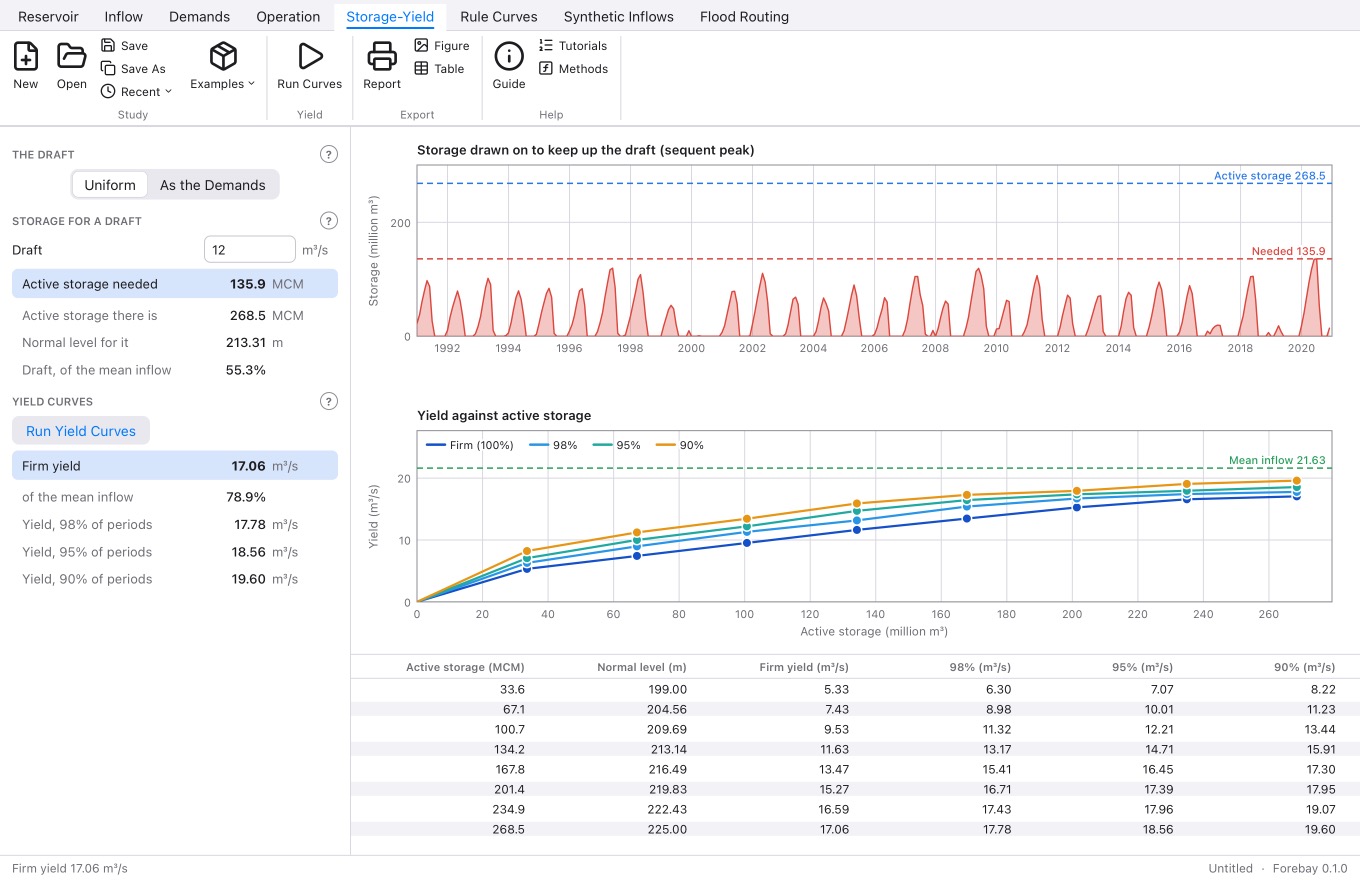Toggle the 90% legend series
This screenshot has width=1360, height=880.
click(x=679, y=445)
